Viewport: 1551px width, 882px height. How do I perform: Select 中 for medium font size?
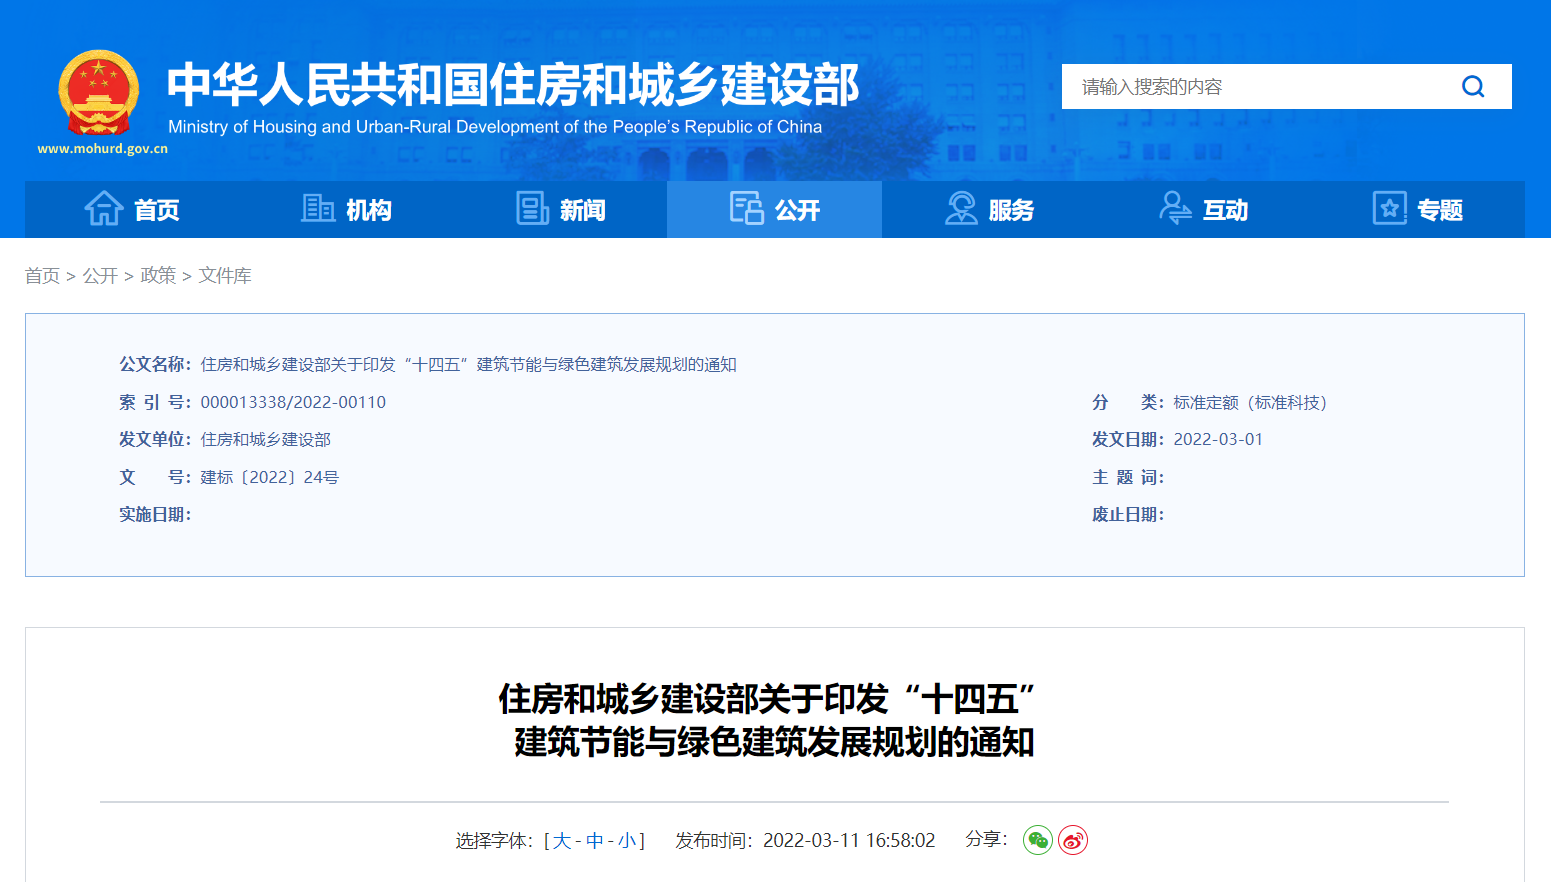pyautogui.click(x=596, y=841)
